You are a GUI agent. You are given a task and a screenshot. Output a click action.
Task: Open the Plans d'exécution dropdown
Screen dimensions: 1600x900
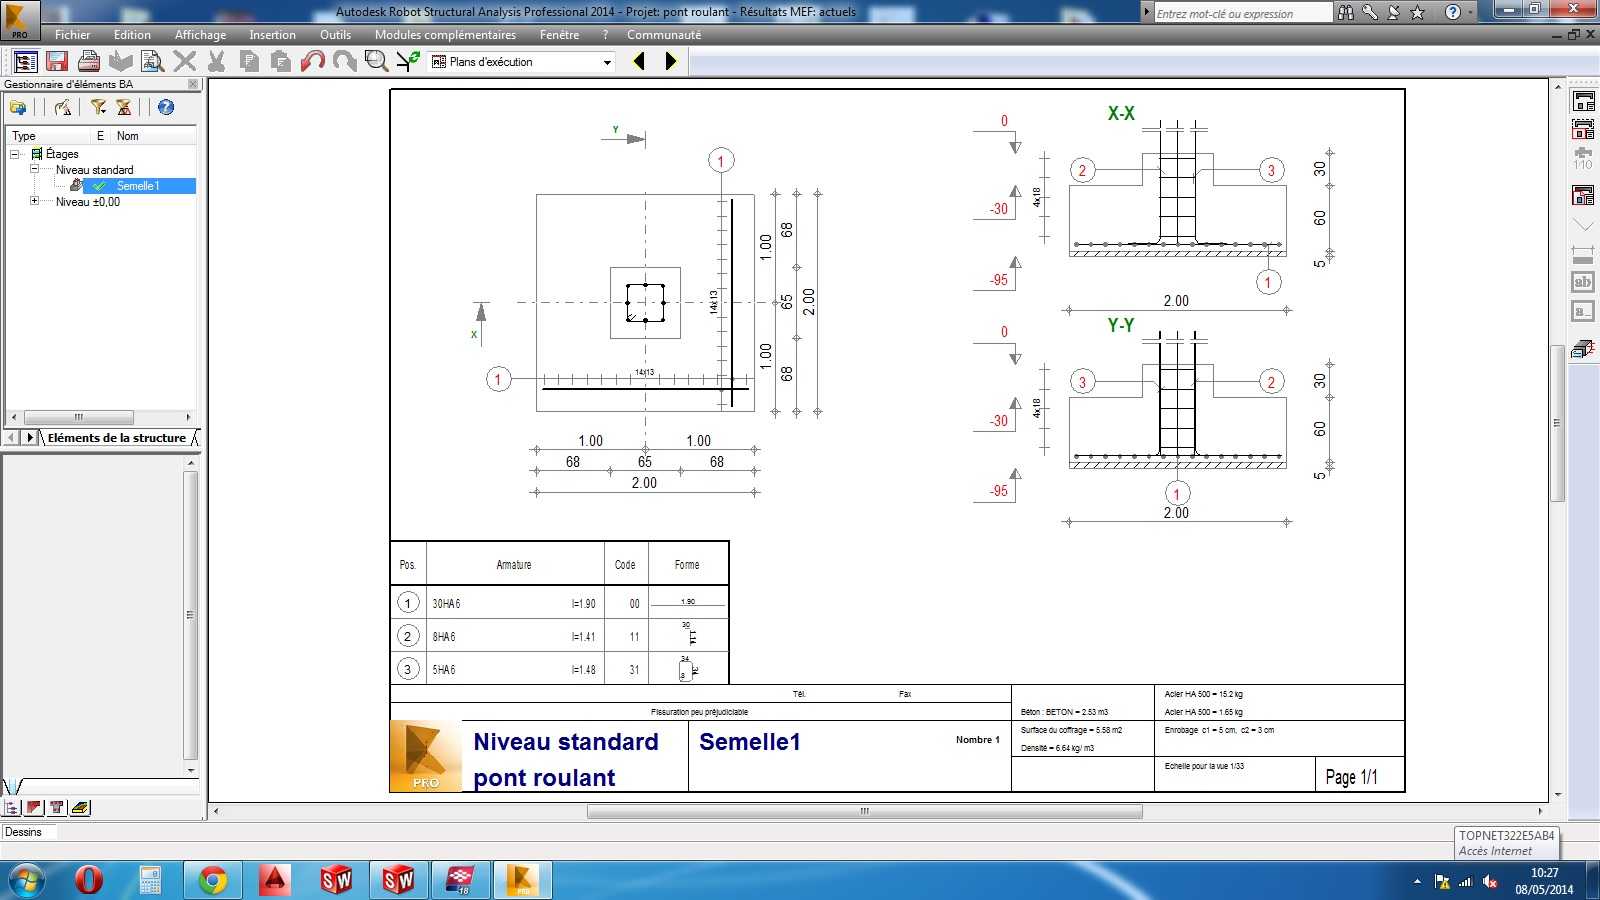pos(607,62)
